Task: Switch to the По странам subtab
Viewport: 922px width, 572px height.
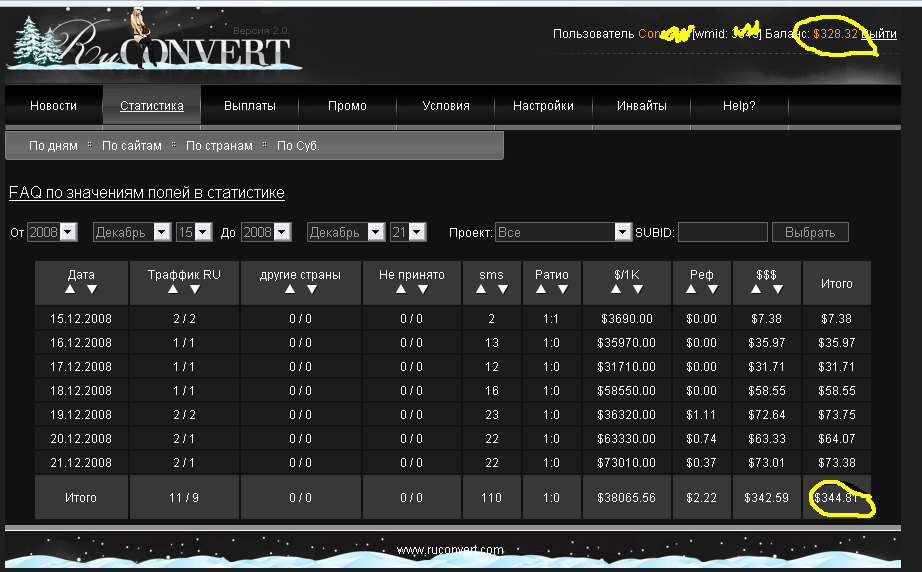Action: click(x=218, y=146)
